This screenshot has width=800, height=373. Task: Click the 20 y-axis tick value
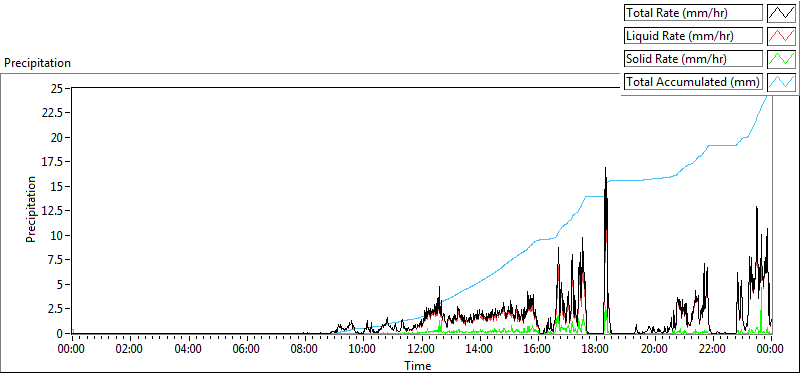click(57, 137)
